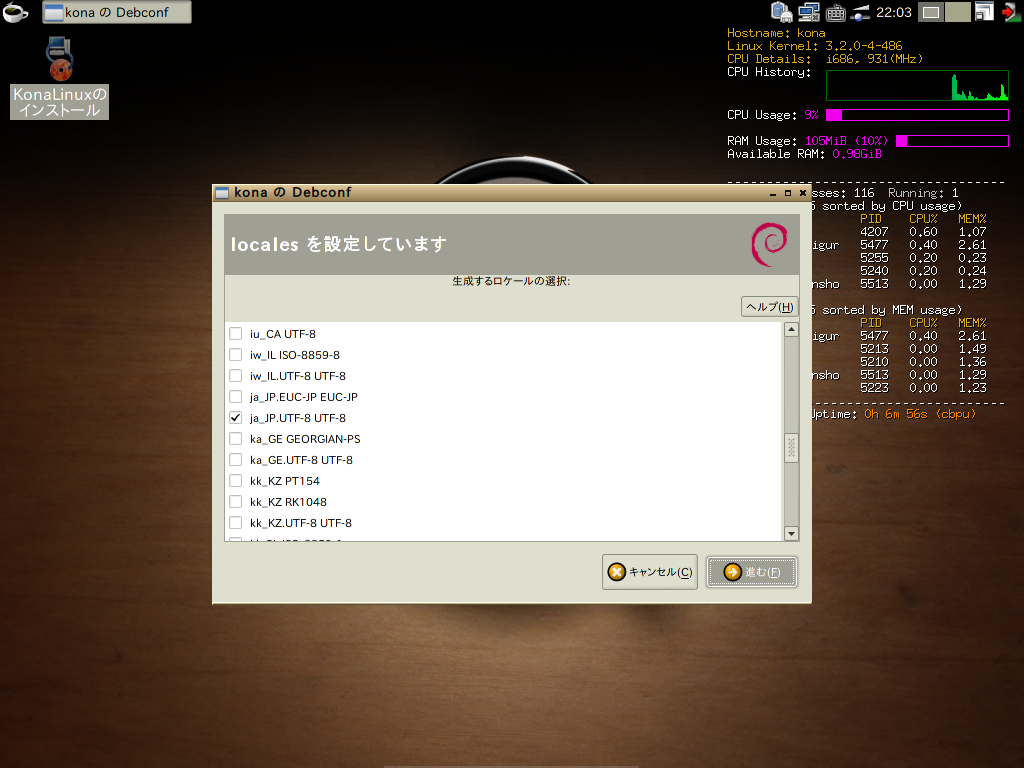Check ka_GE GEORGIAN-PS locale
Screen dimensions: 1024x768
point(236,439)
